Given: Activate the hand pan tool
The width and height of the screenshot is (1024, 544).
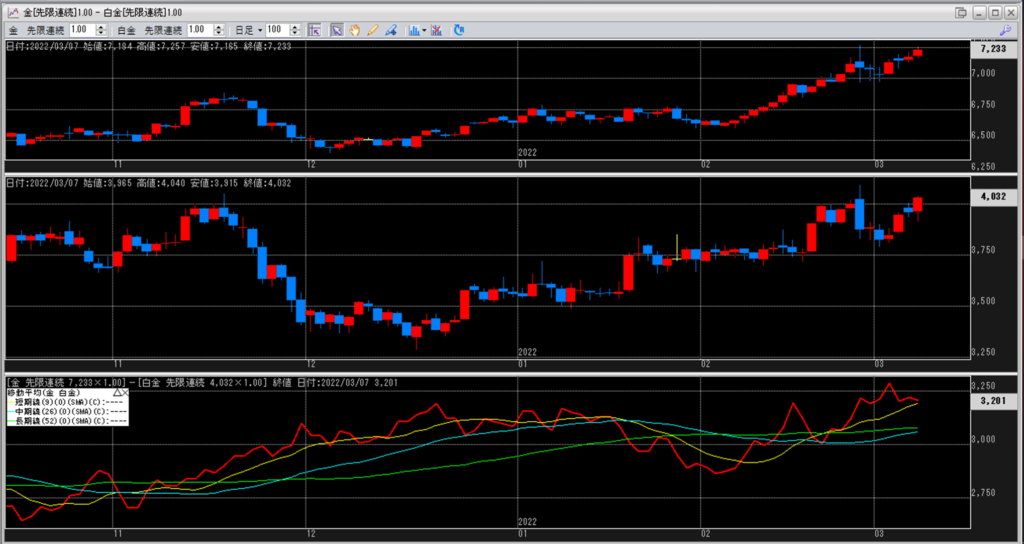Looking at the screenshot, I should 355,30.
